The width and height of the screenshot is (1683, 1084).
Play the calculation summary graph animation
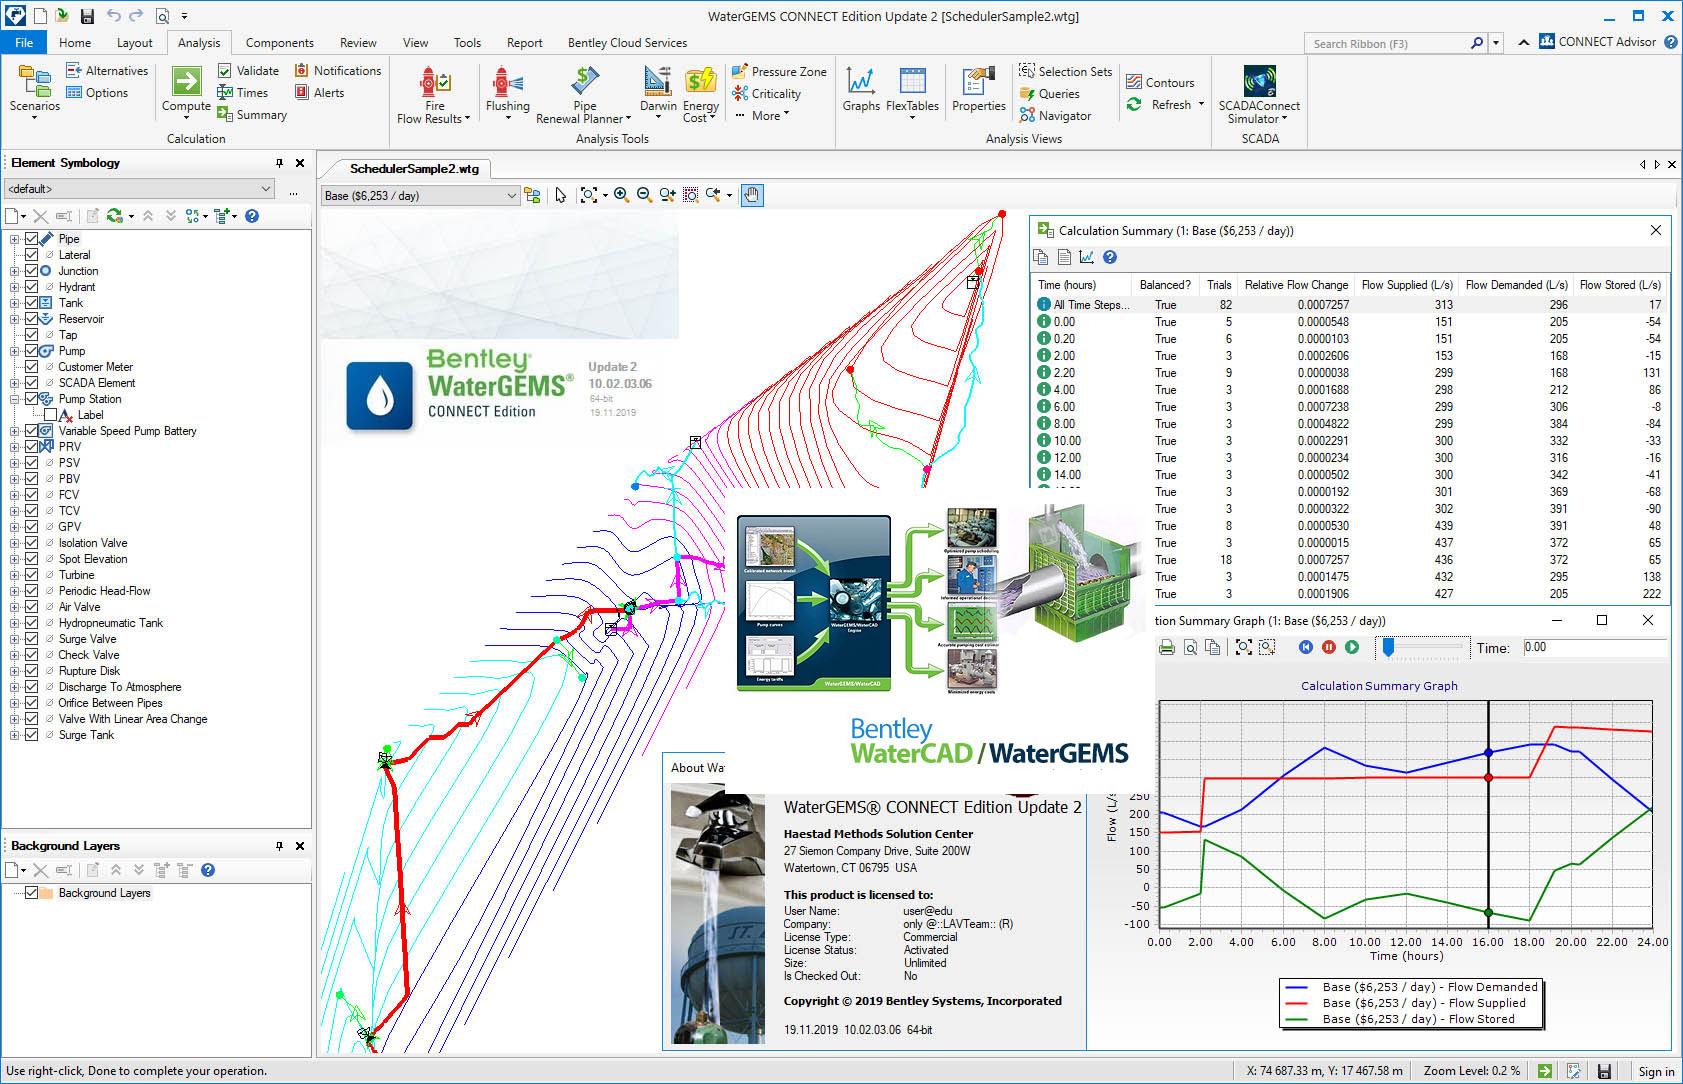pos(1352,647)
